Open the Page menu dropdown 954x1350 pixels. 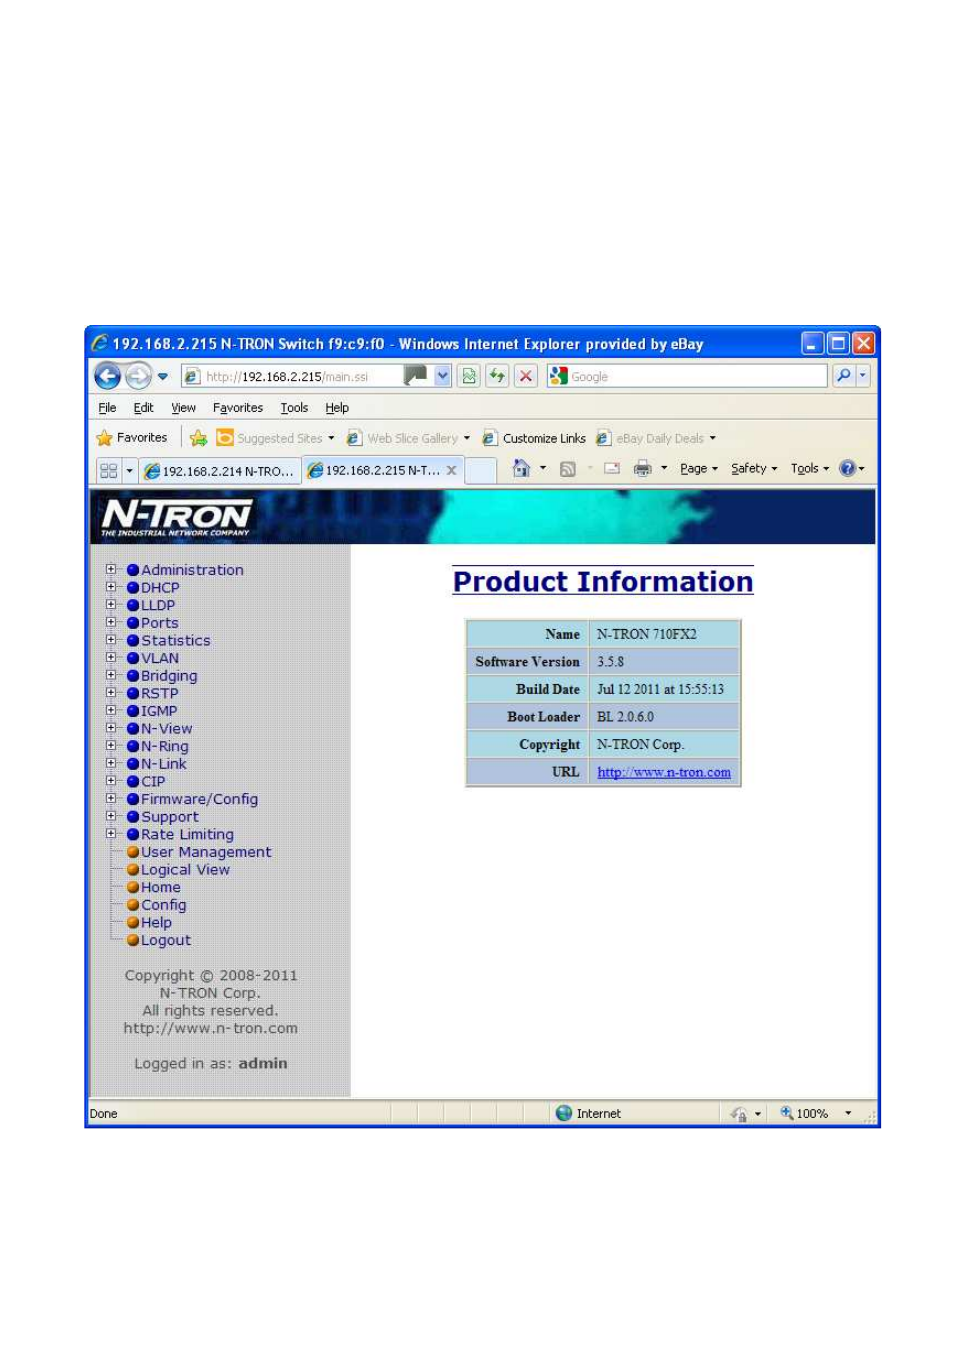click(698, 469)
